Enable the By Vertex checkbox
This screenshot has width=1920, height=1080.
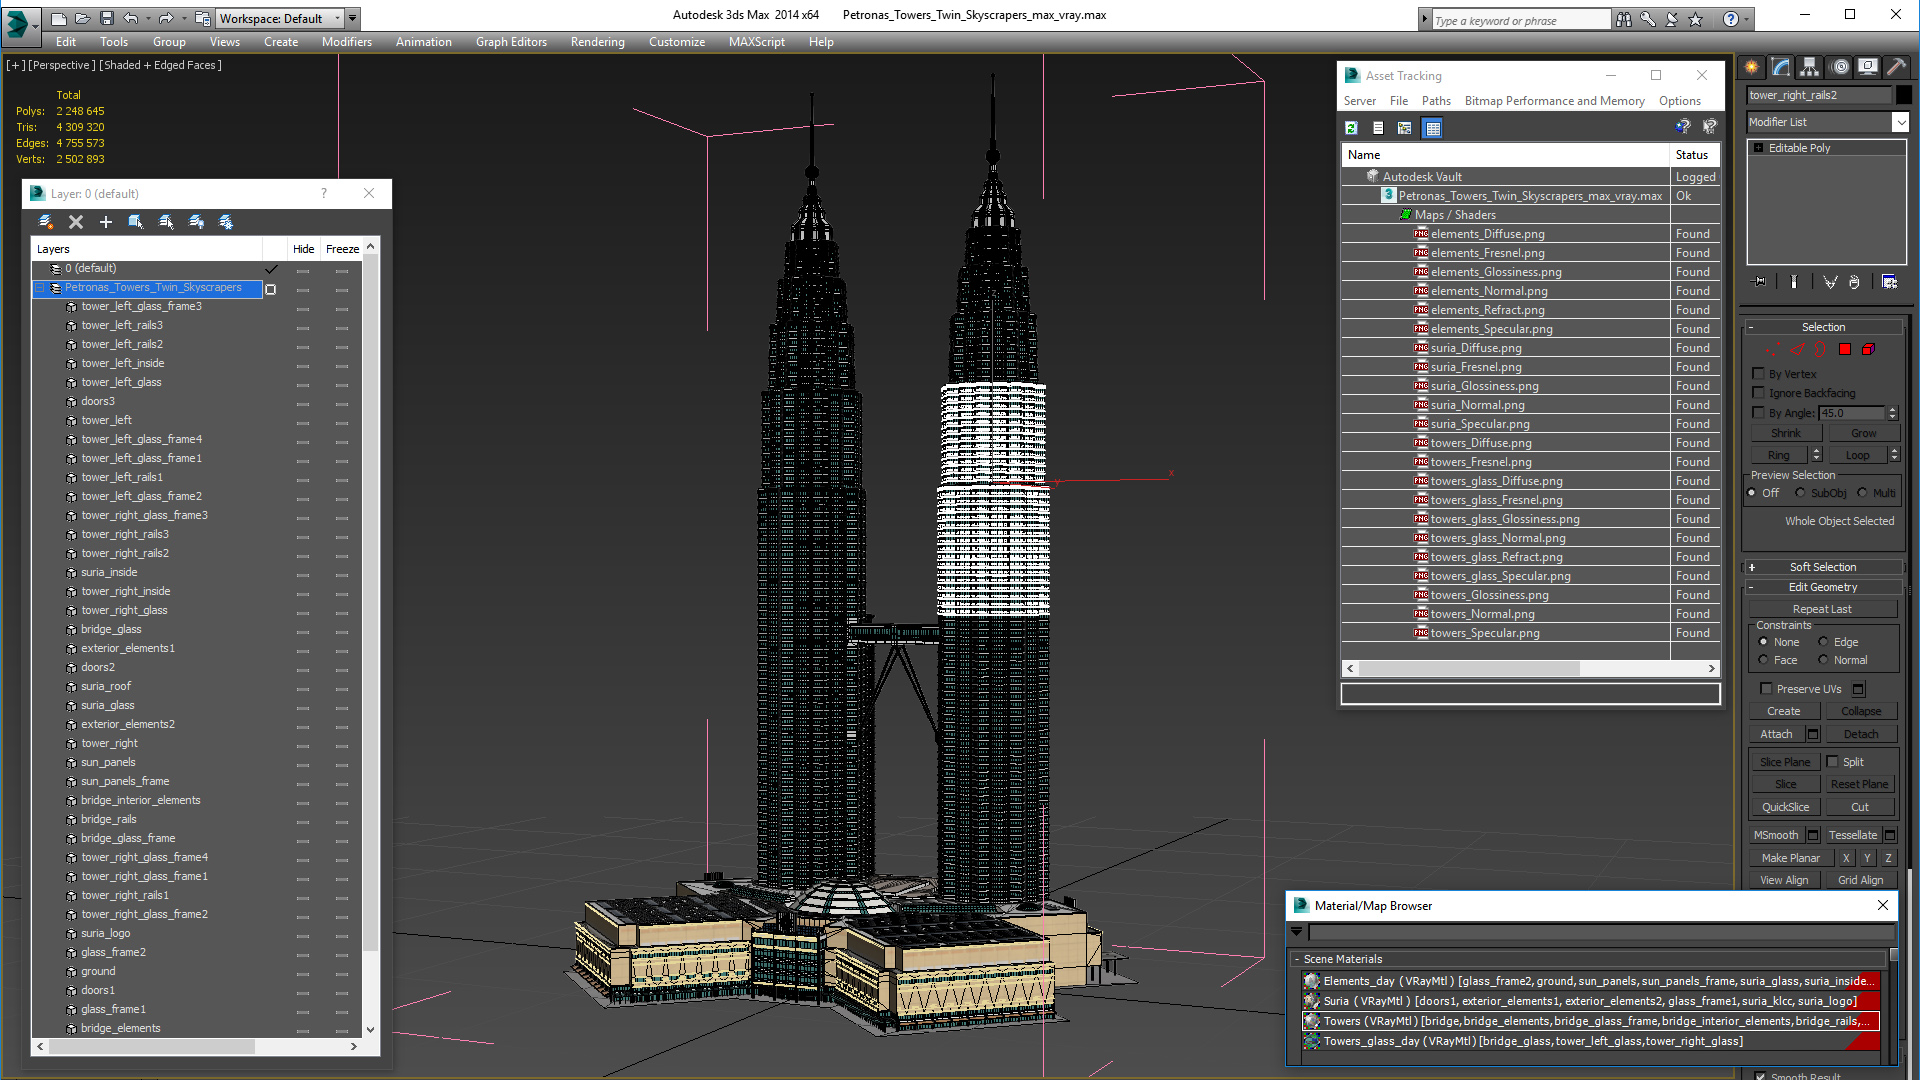[1759, 373]
